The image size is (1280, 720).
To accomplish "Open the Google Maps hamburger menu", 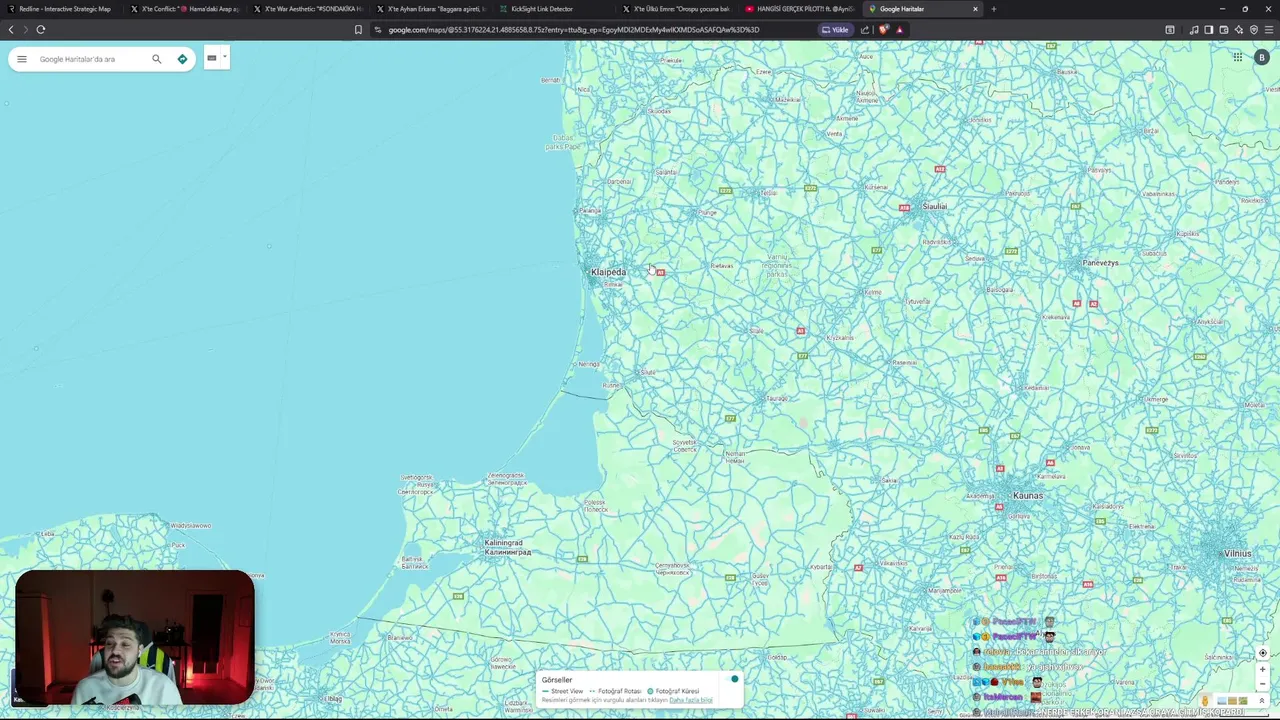I will (22, 59).
